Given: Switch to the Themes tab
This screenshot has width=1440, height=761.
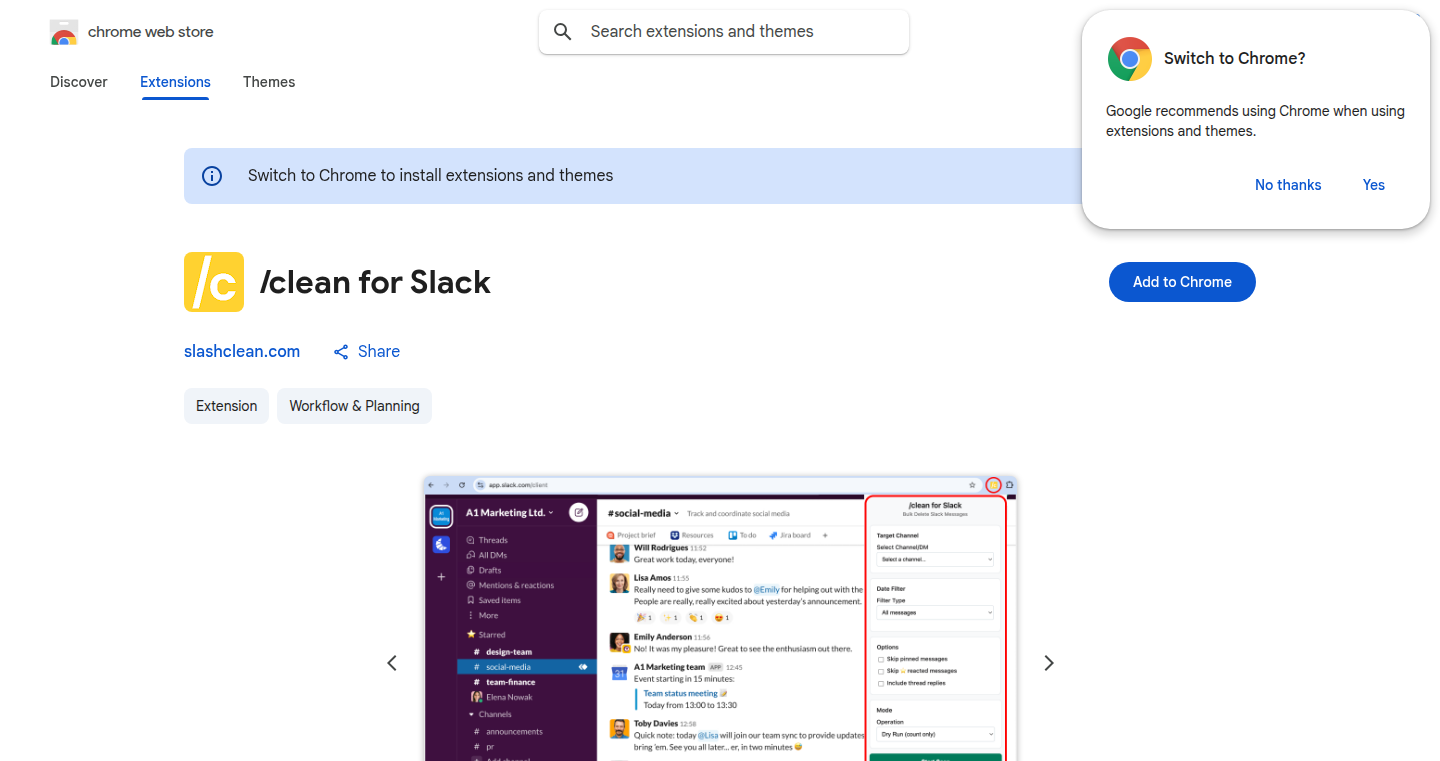Looking at the screenshot, I should (x=269, y=82).
